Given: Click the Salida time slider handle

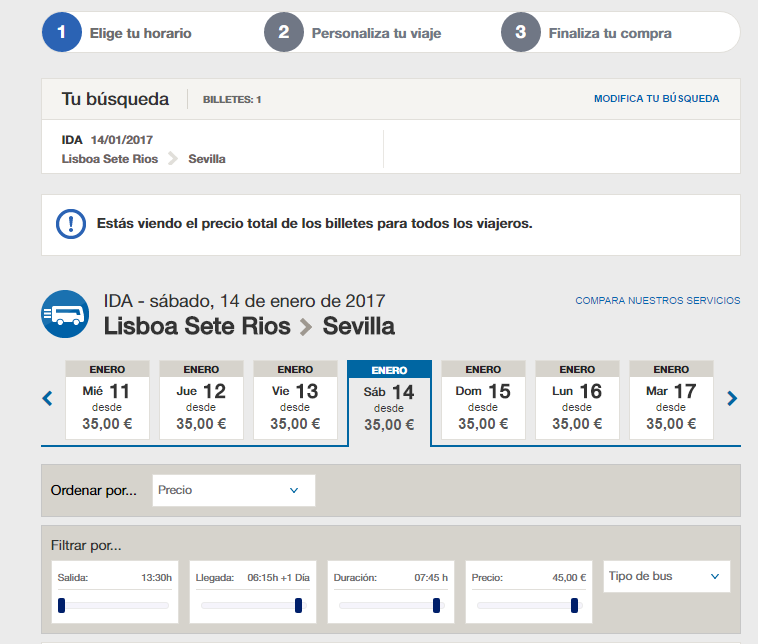Looking at the screenshot, I should click(x=61, y=605).
